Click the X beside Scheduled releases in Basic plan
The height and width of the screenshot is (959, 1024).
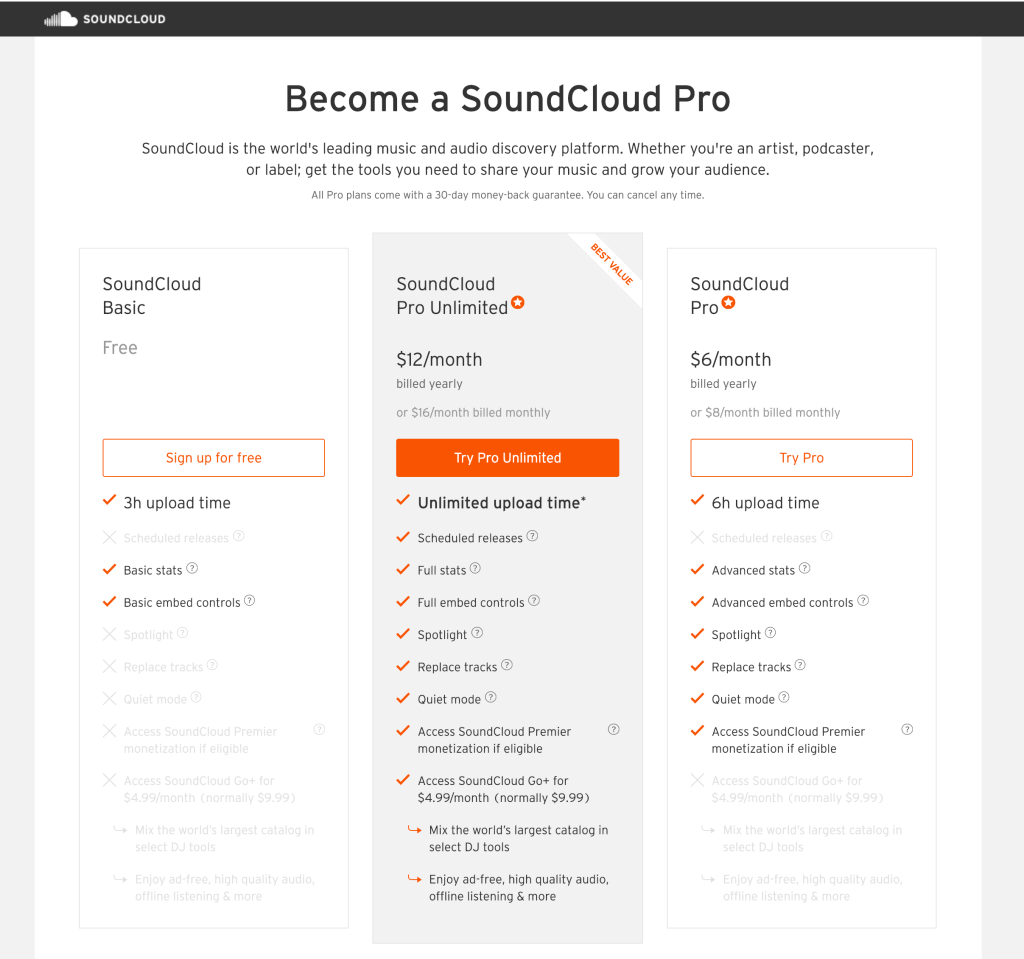[x=110, y=537]
